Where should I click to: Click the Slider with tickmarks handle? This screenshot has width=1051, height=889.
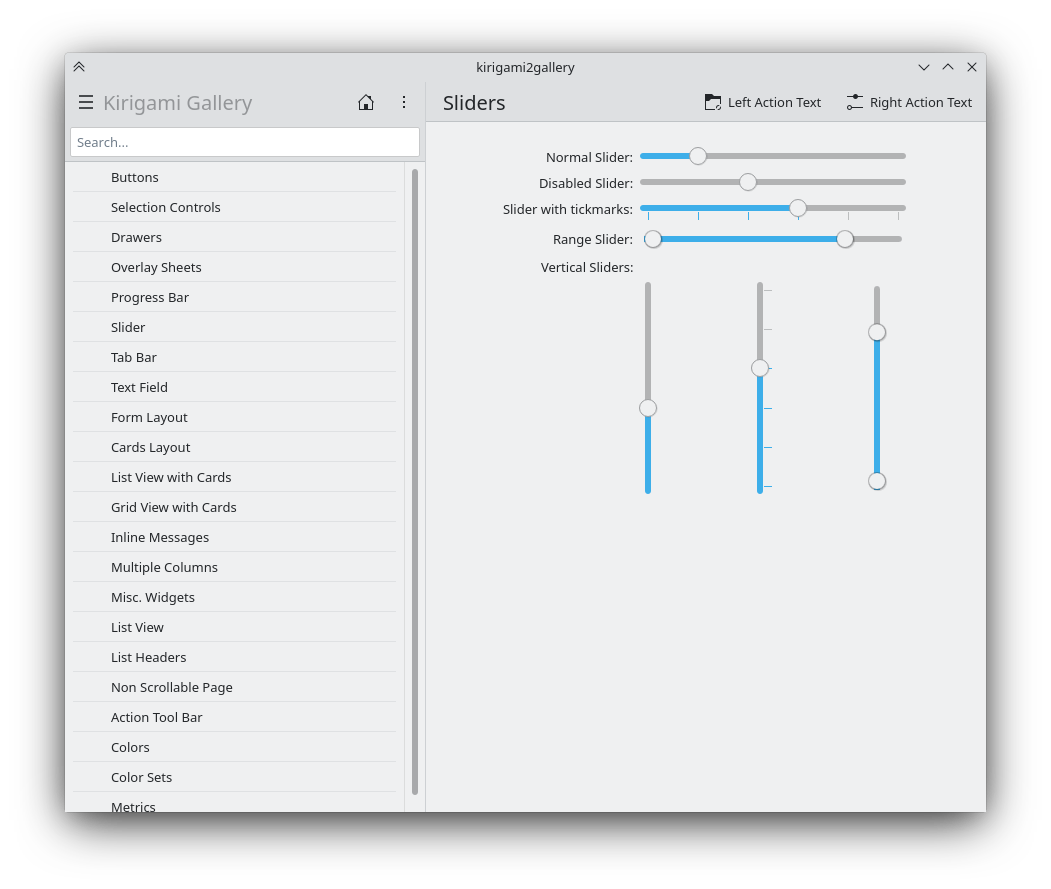click(798, 208)
